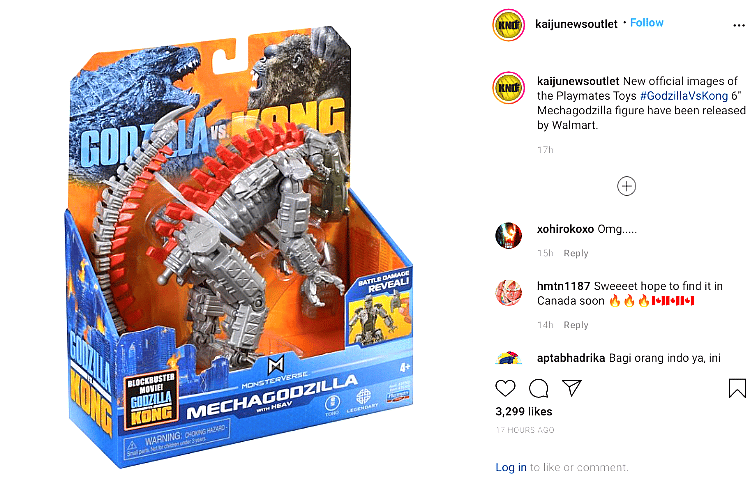The height and width of the screenshot is (481, 750).
Task: Save the post with the bookmark icon
Action: (737, 388)
